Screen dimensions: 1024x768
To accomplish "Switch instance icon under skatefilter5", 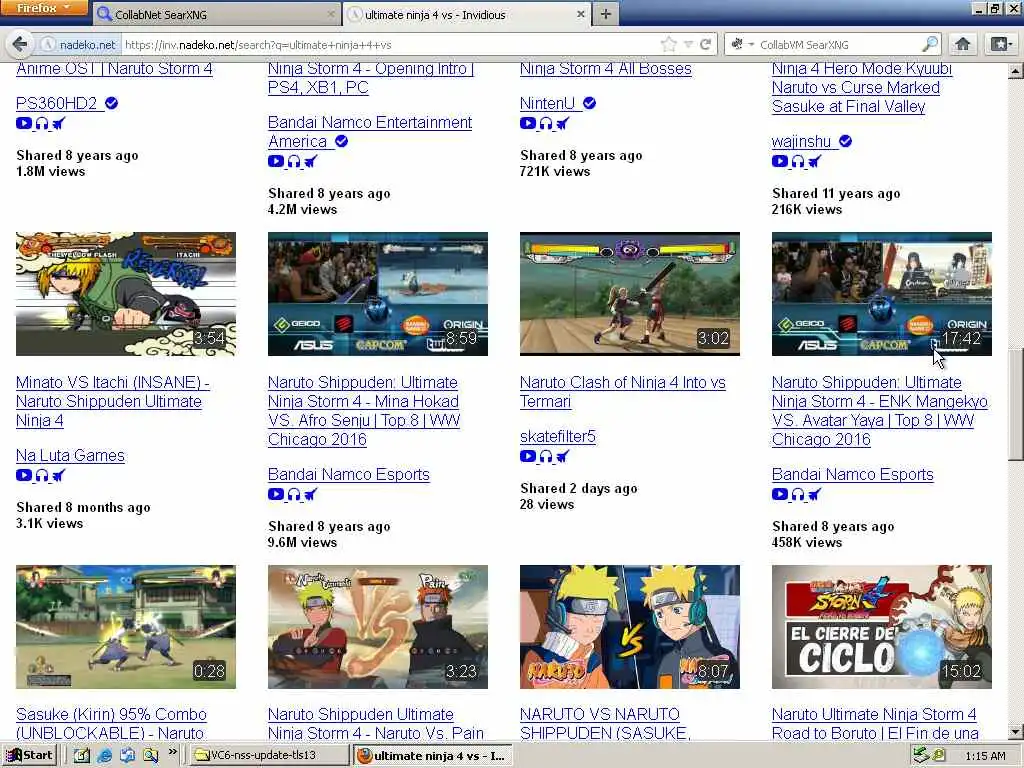I will pyautogui.click(x=562, y=456).
